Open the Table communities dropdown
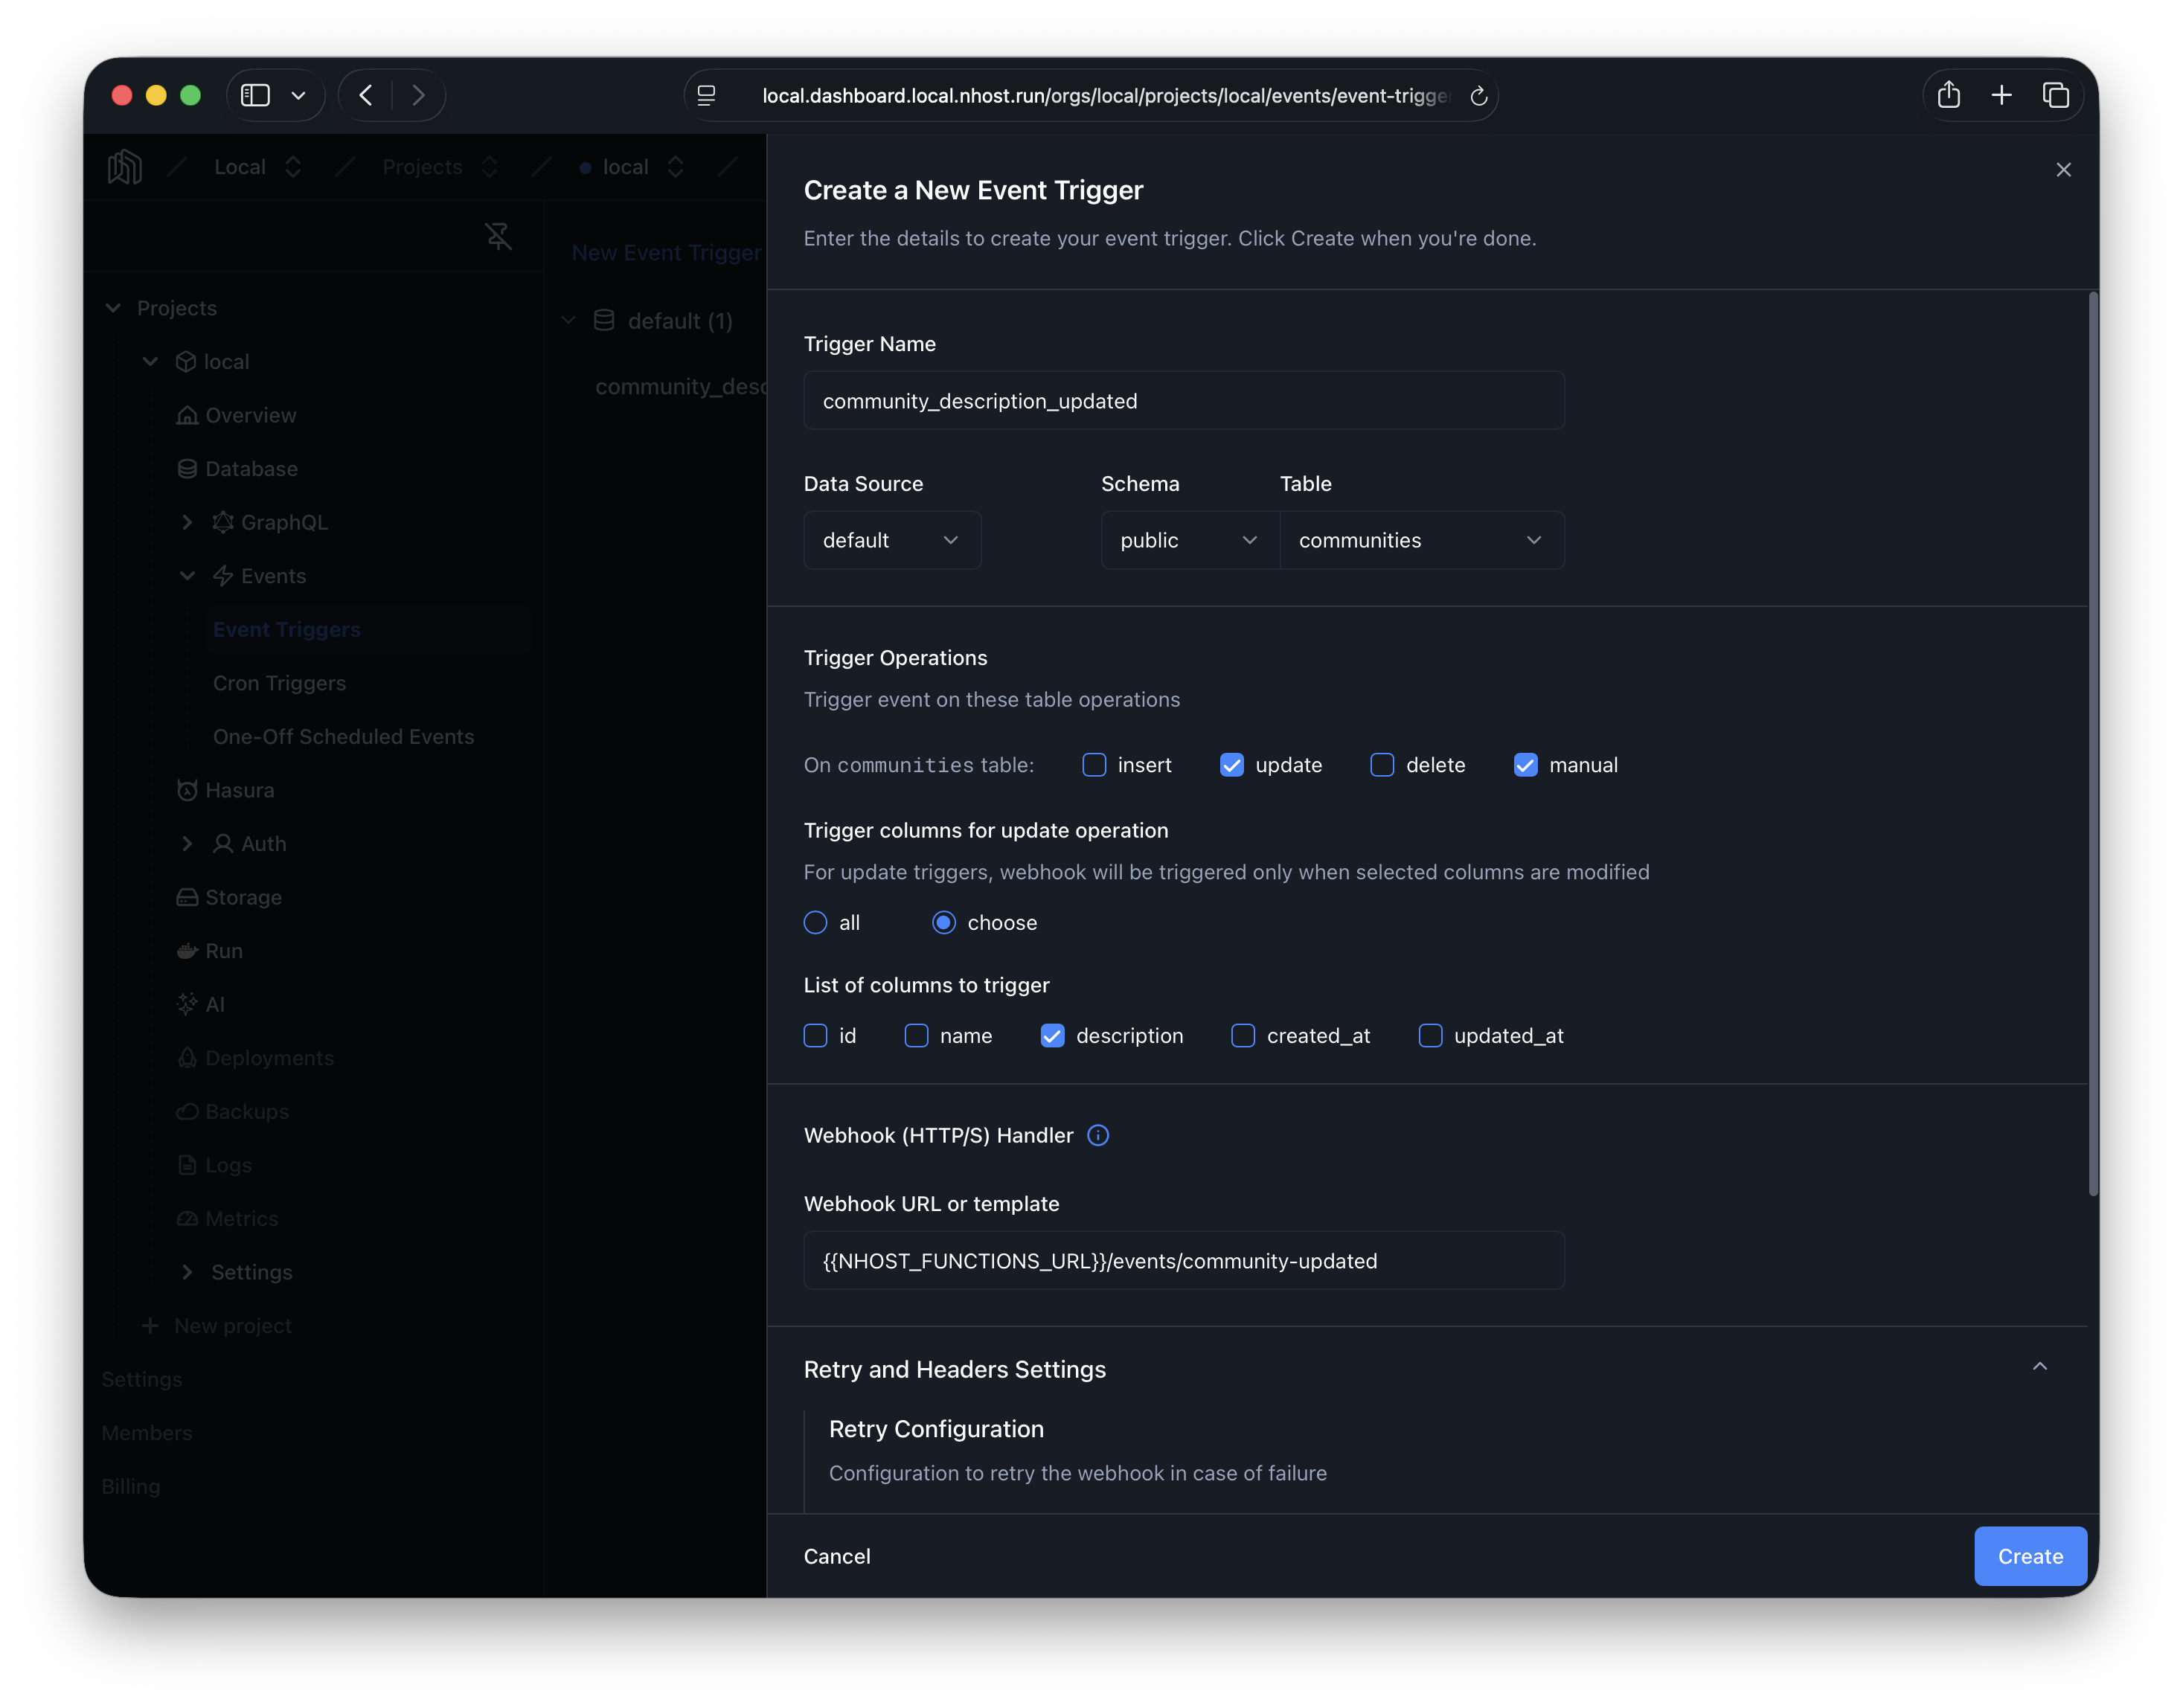This screenshot has height=1708, width=2183. coord(1420,540)
